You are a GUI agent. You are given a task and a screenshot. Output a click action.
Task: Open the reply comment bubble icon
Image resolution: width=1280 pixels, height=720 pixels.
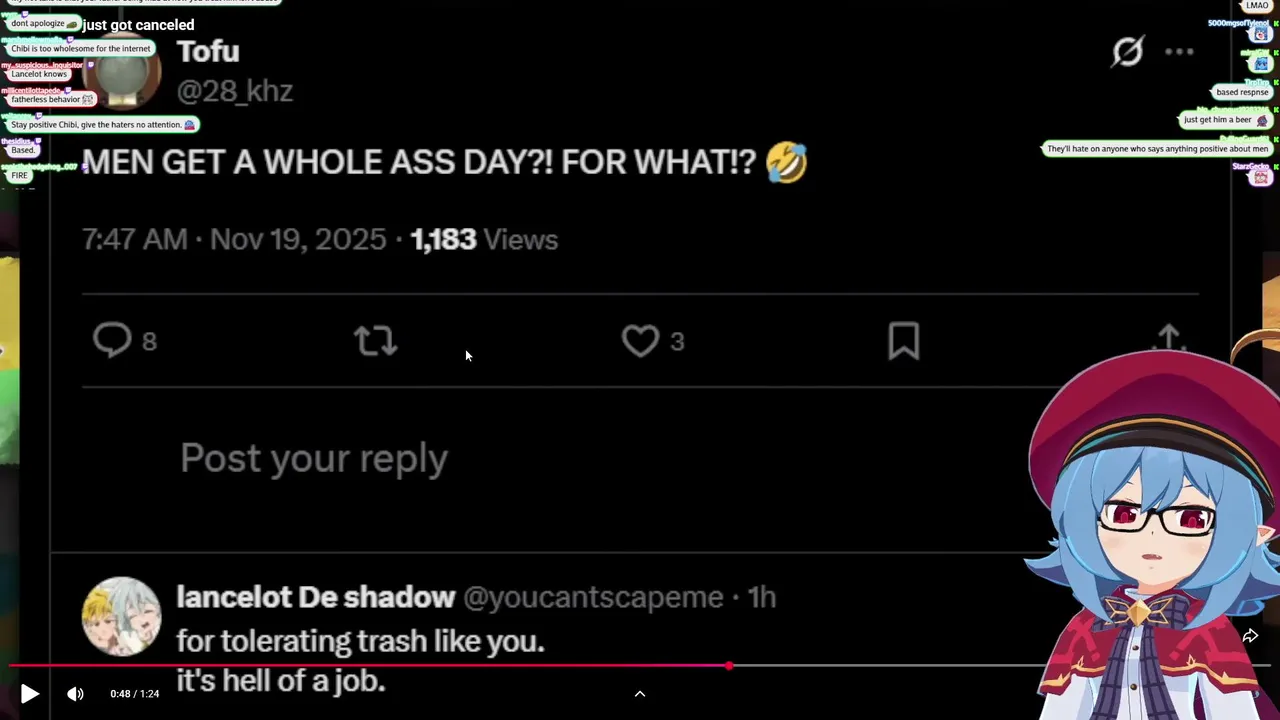pos(112,341)
